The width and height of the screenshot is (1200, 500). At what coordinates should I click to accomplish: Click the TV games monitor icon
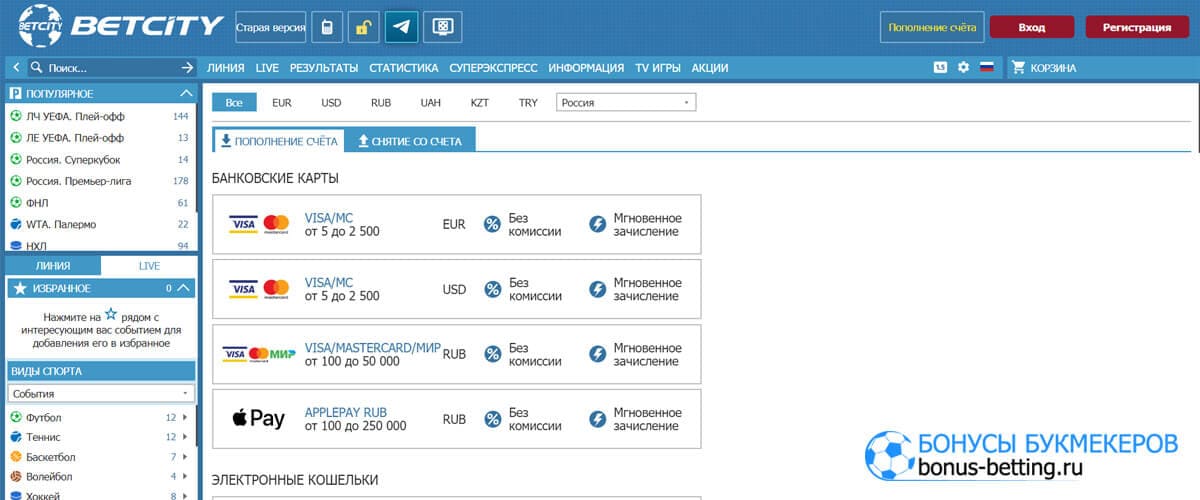(441, 28)
